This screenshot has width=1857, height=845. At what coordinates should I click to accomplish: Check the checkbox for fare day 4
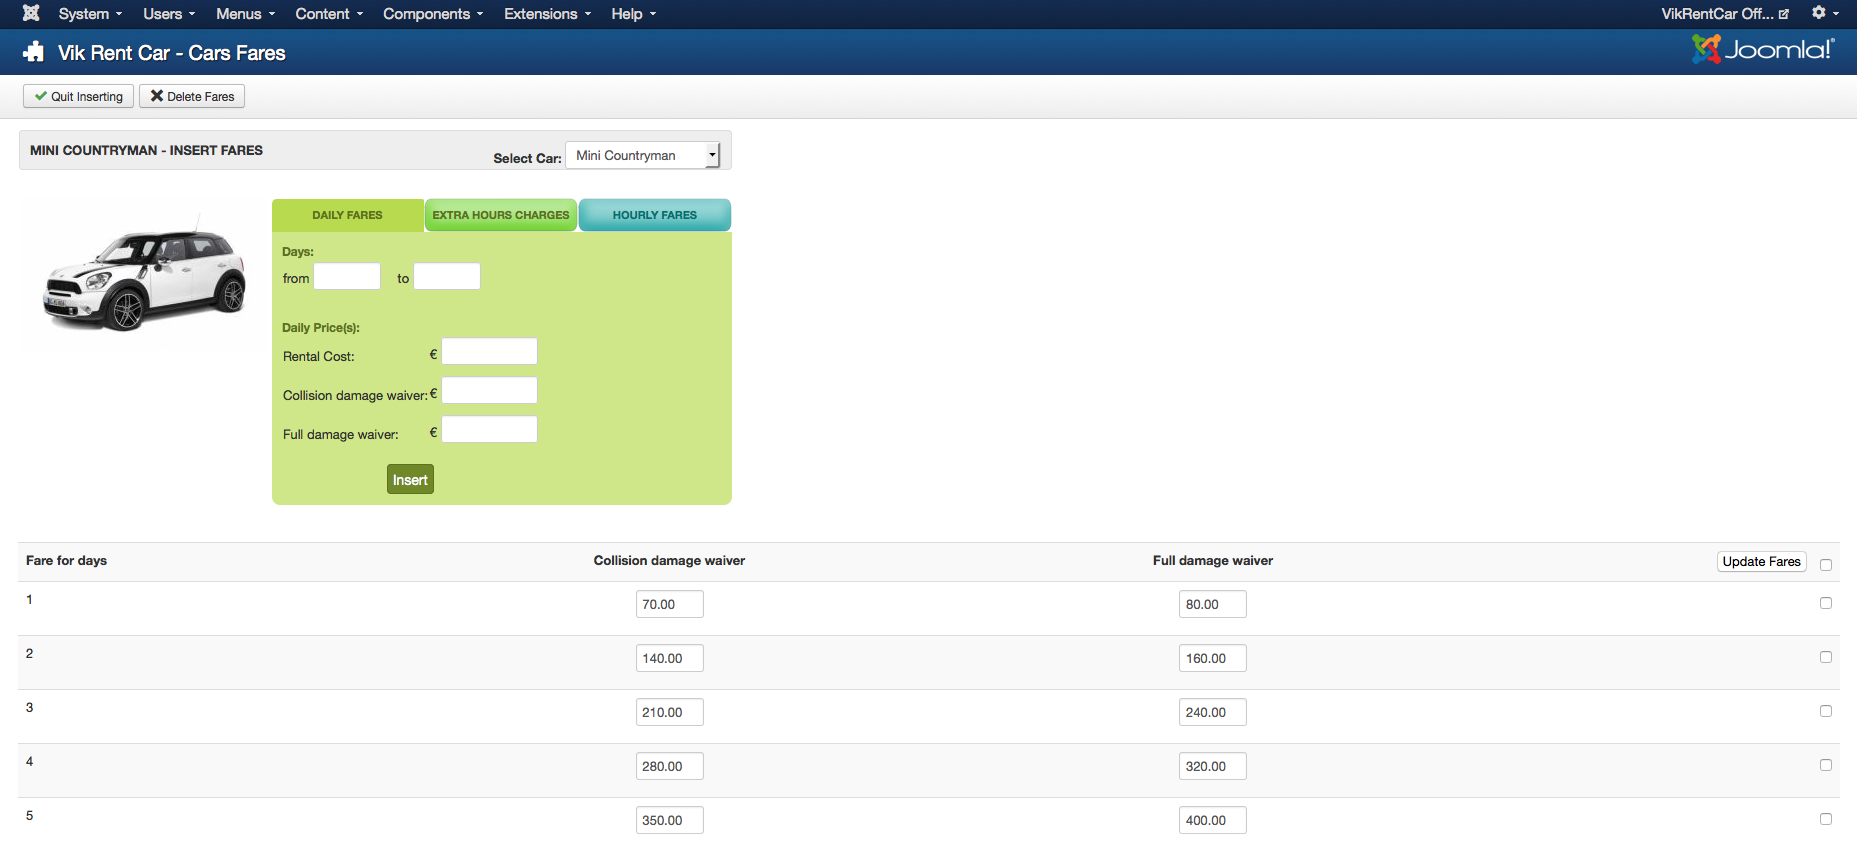click(1826, 765)
